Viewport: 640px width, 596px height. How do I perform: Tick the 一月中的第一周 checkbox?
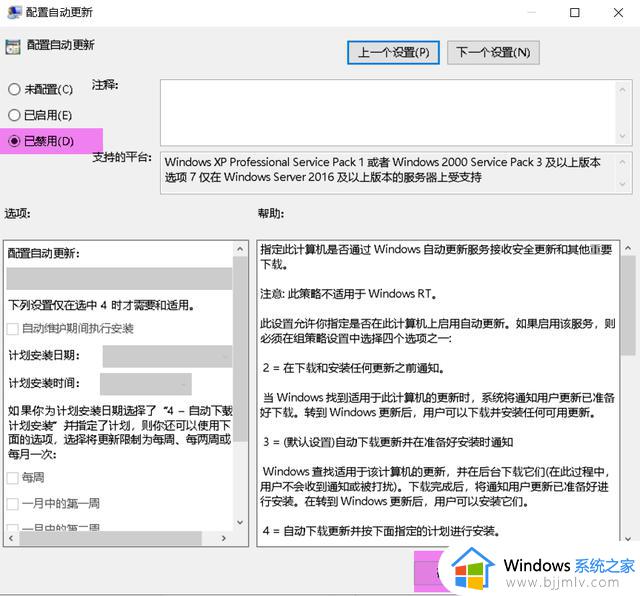point(13,504)
